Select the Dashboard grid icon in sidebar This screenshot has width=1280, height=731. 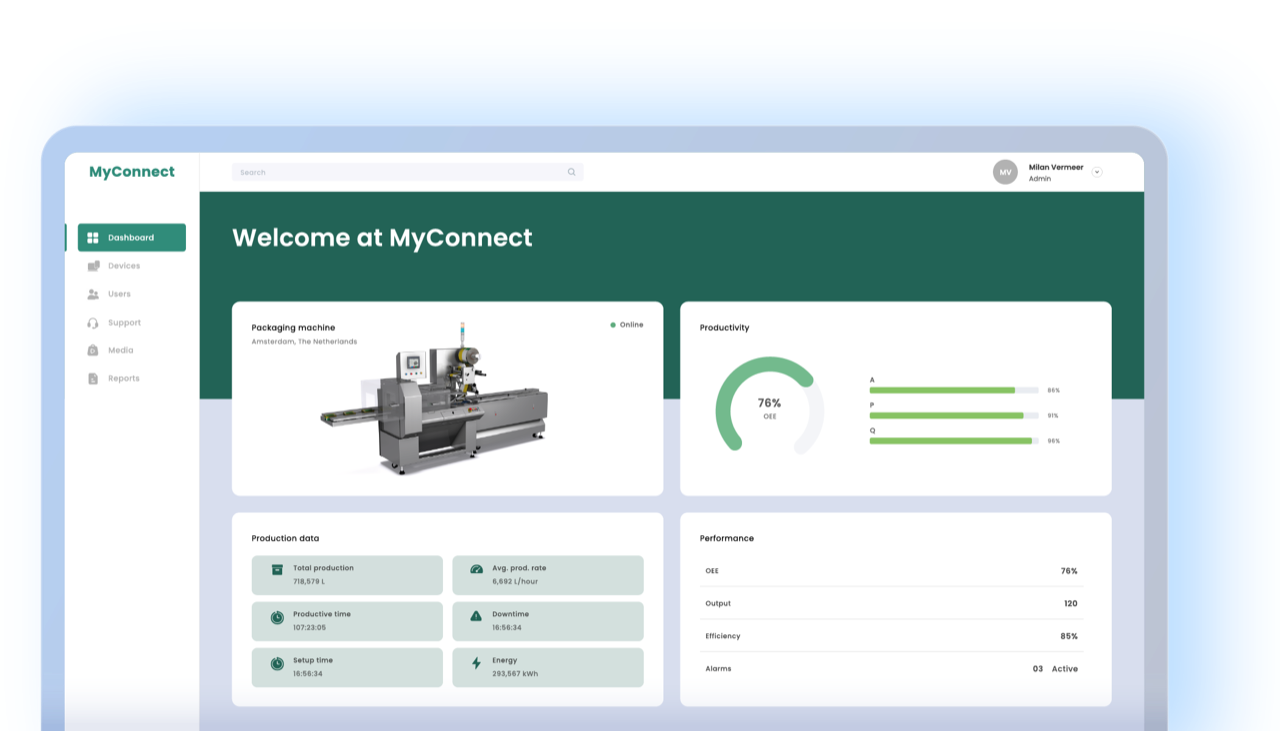(94, 237)
